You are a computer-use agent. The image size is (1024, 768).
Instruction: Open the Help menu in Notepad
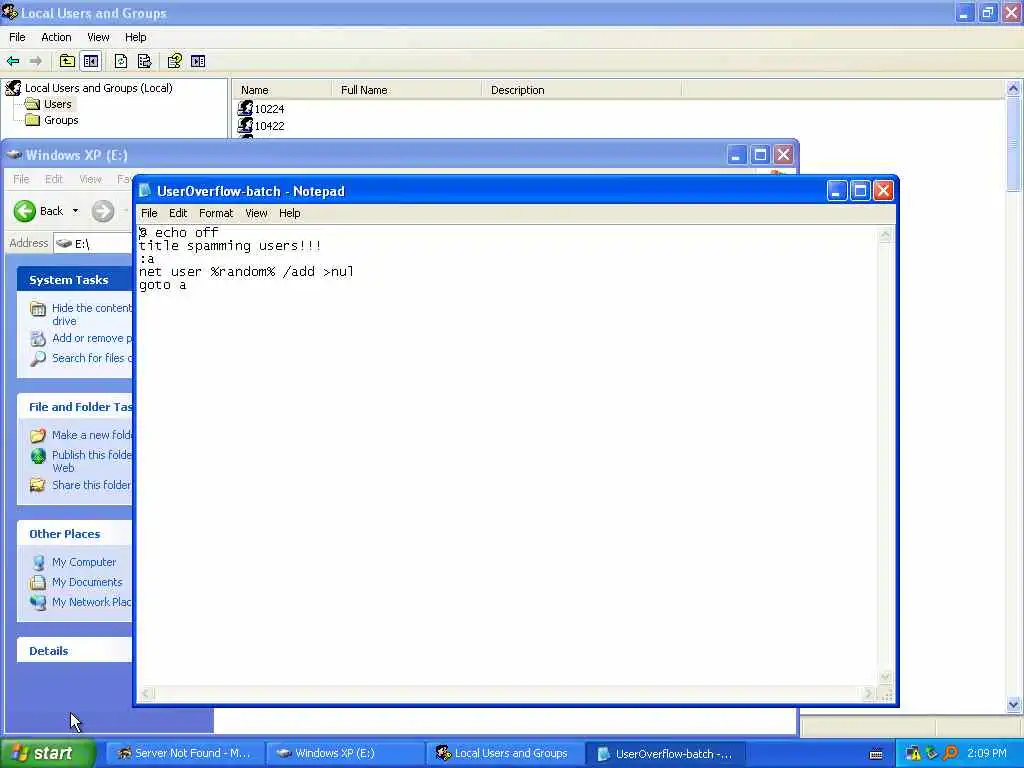(x=290, y=213)
